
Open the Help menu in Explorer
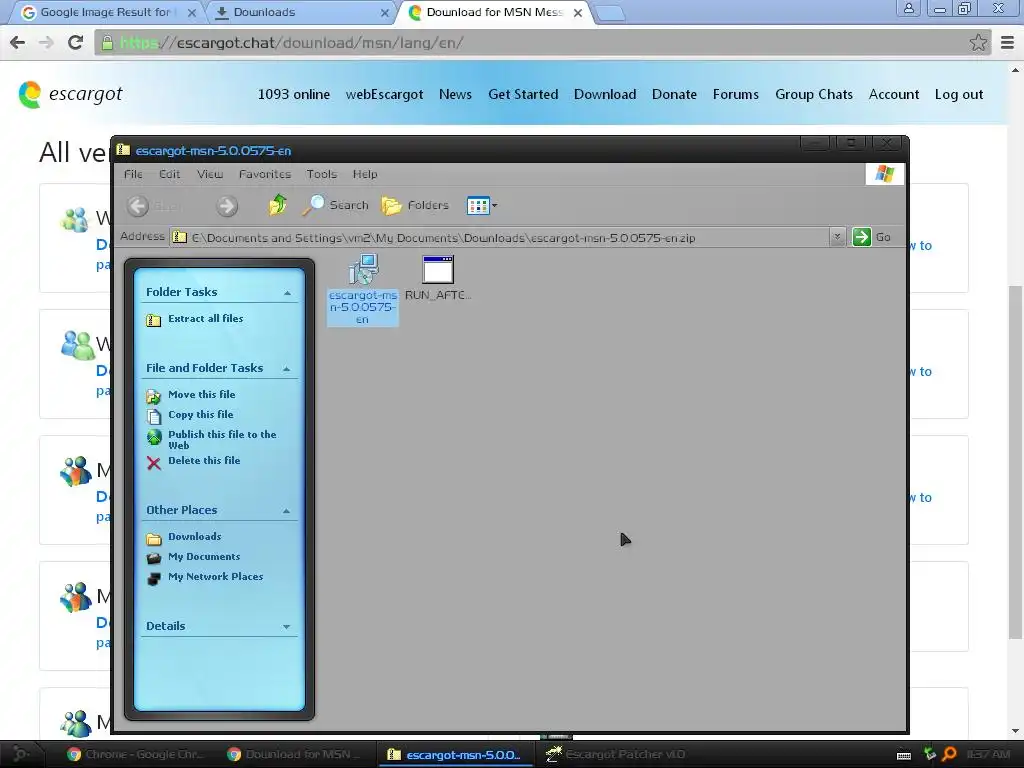click(x=364, y=174)
